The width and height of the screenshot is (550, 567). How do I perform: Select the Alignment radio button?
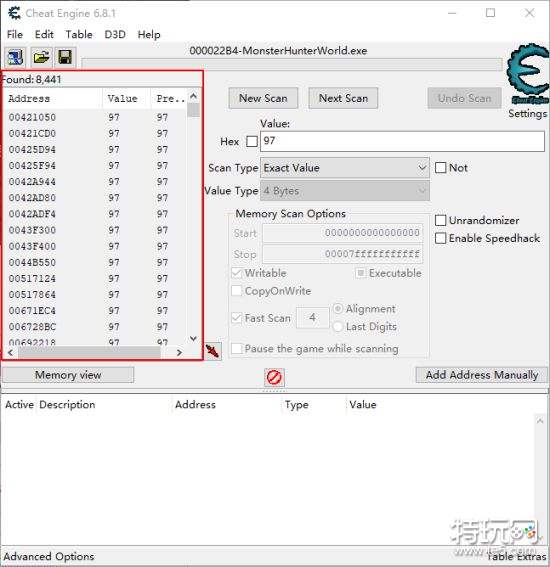pos(338,309)
